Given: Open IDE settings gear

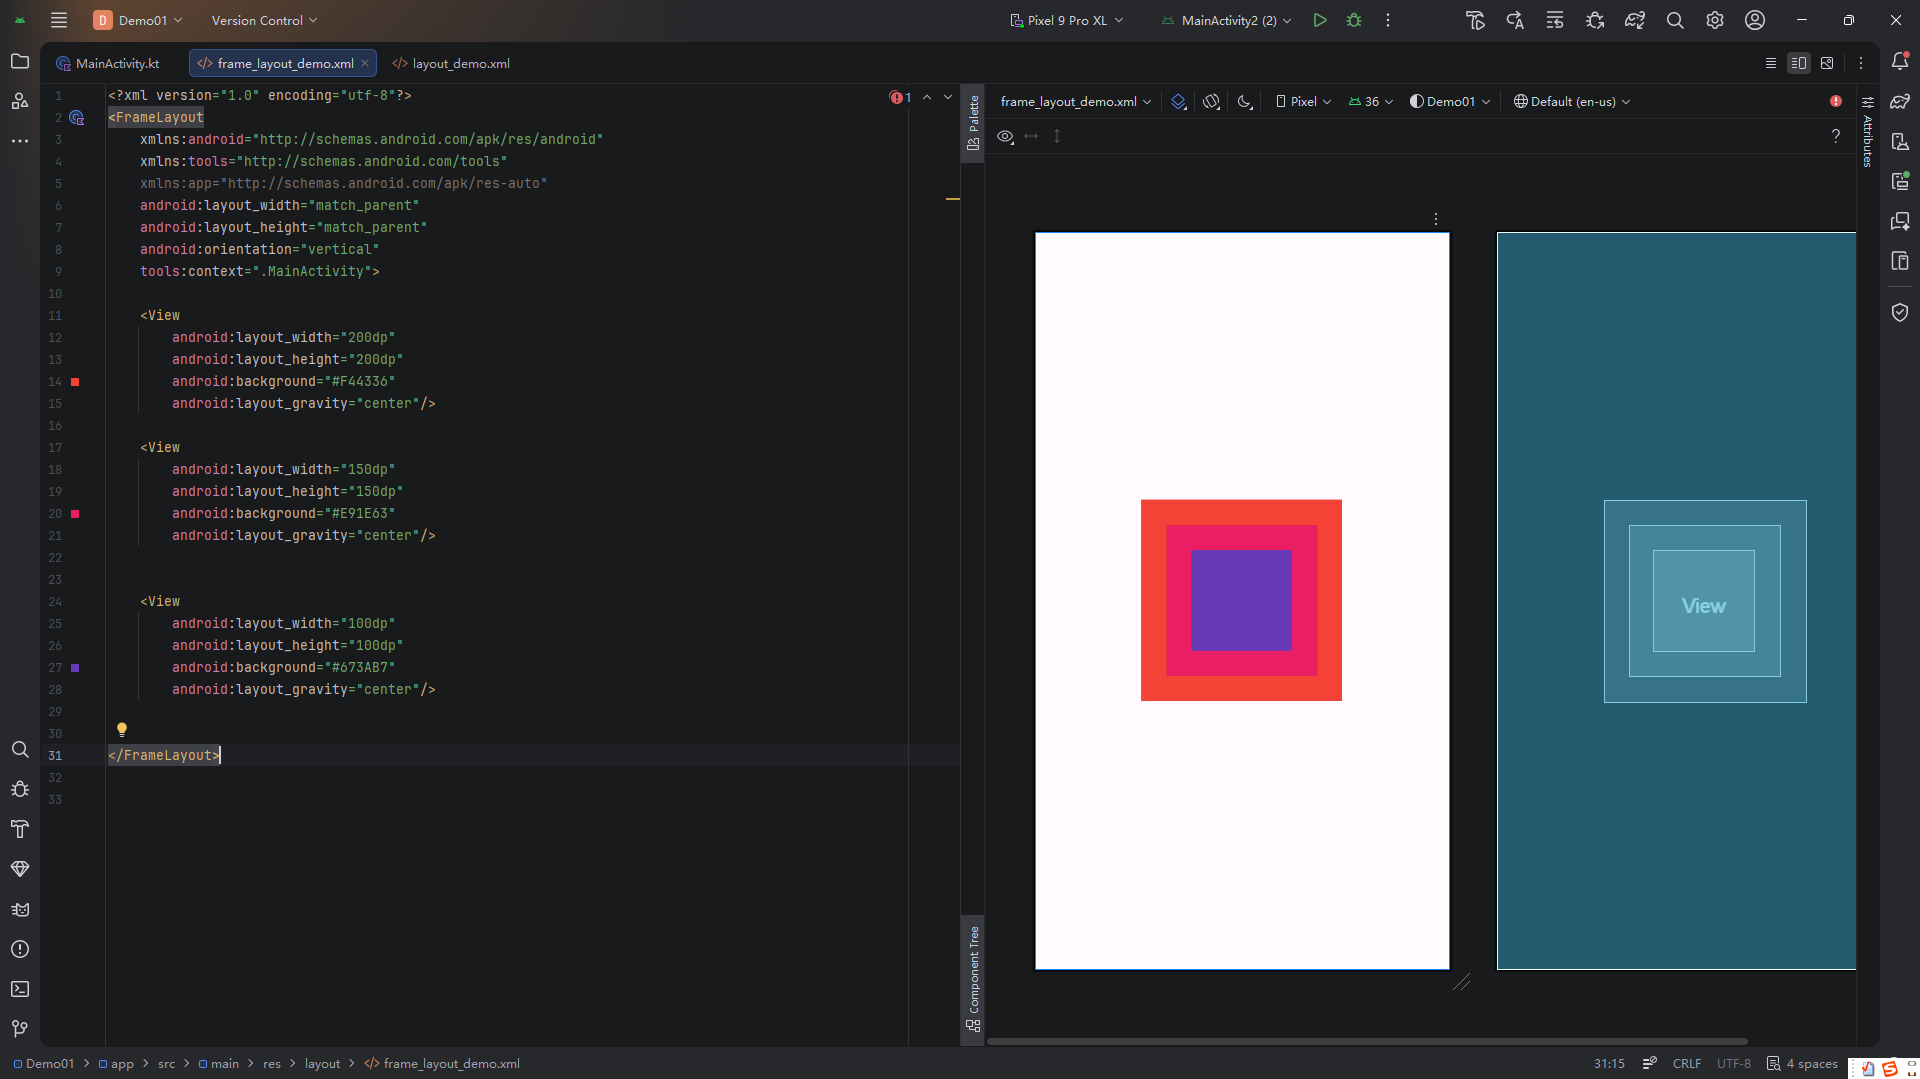Looking at the screenshot, I should click(x=1715, y=20).
